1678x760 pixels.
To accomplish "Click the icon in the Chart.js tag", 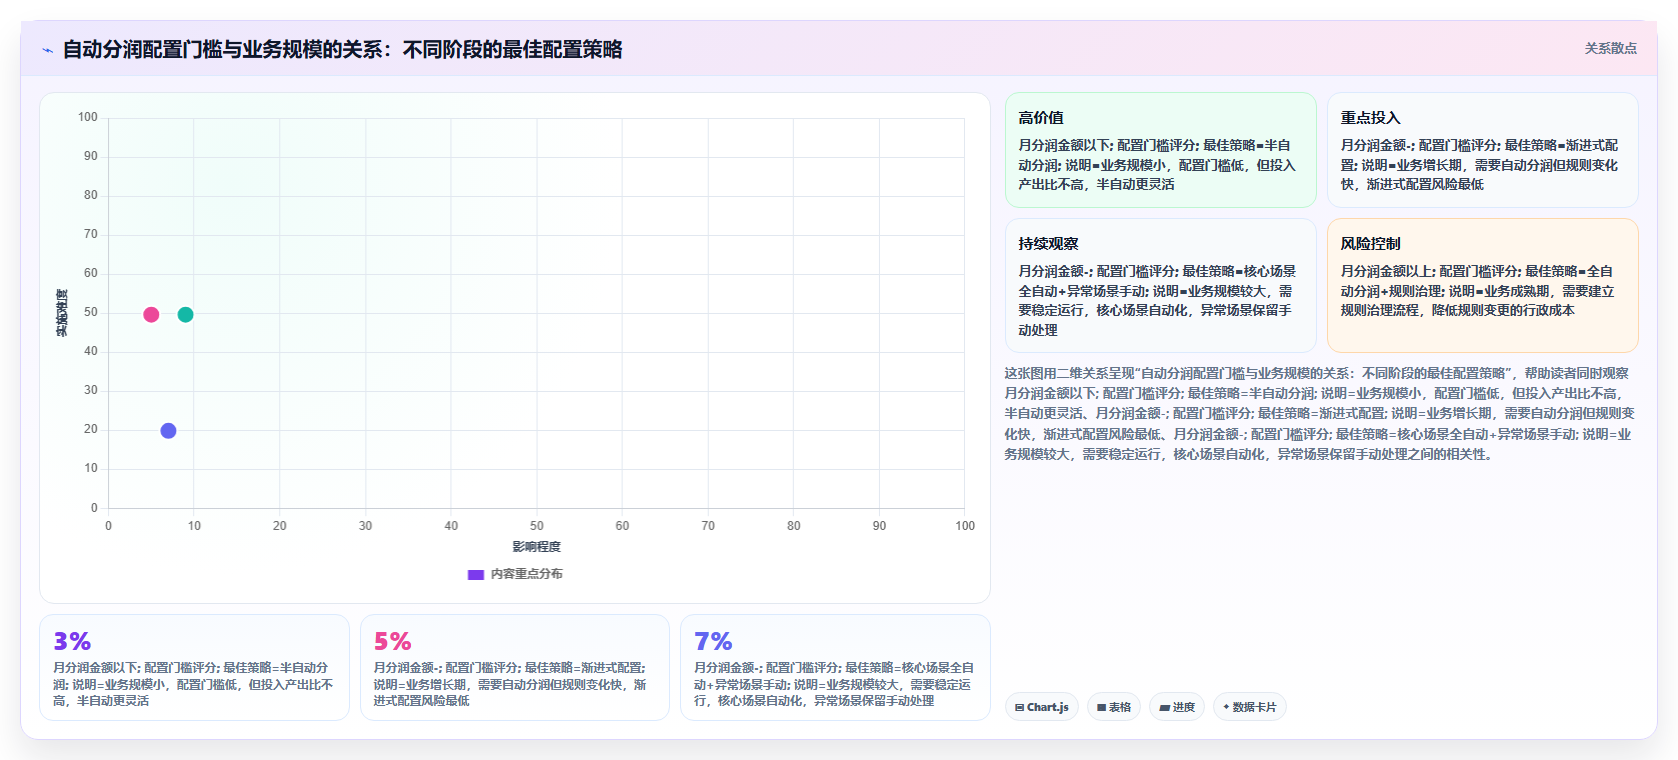I will [x=1020, y=707].
